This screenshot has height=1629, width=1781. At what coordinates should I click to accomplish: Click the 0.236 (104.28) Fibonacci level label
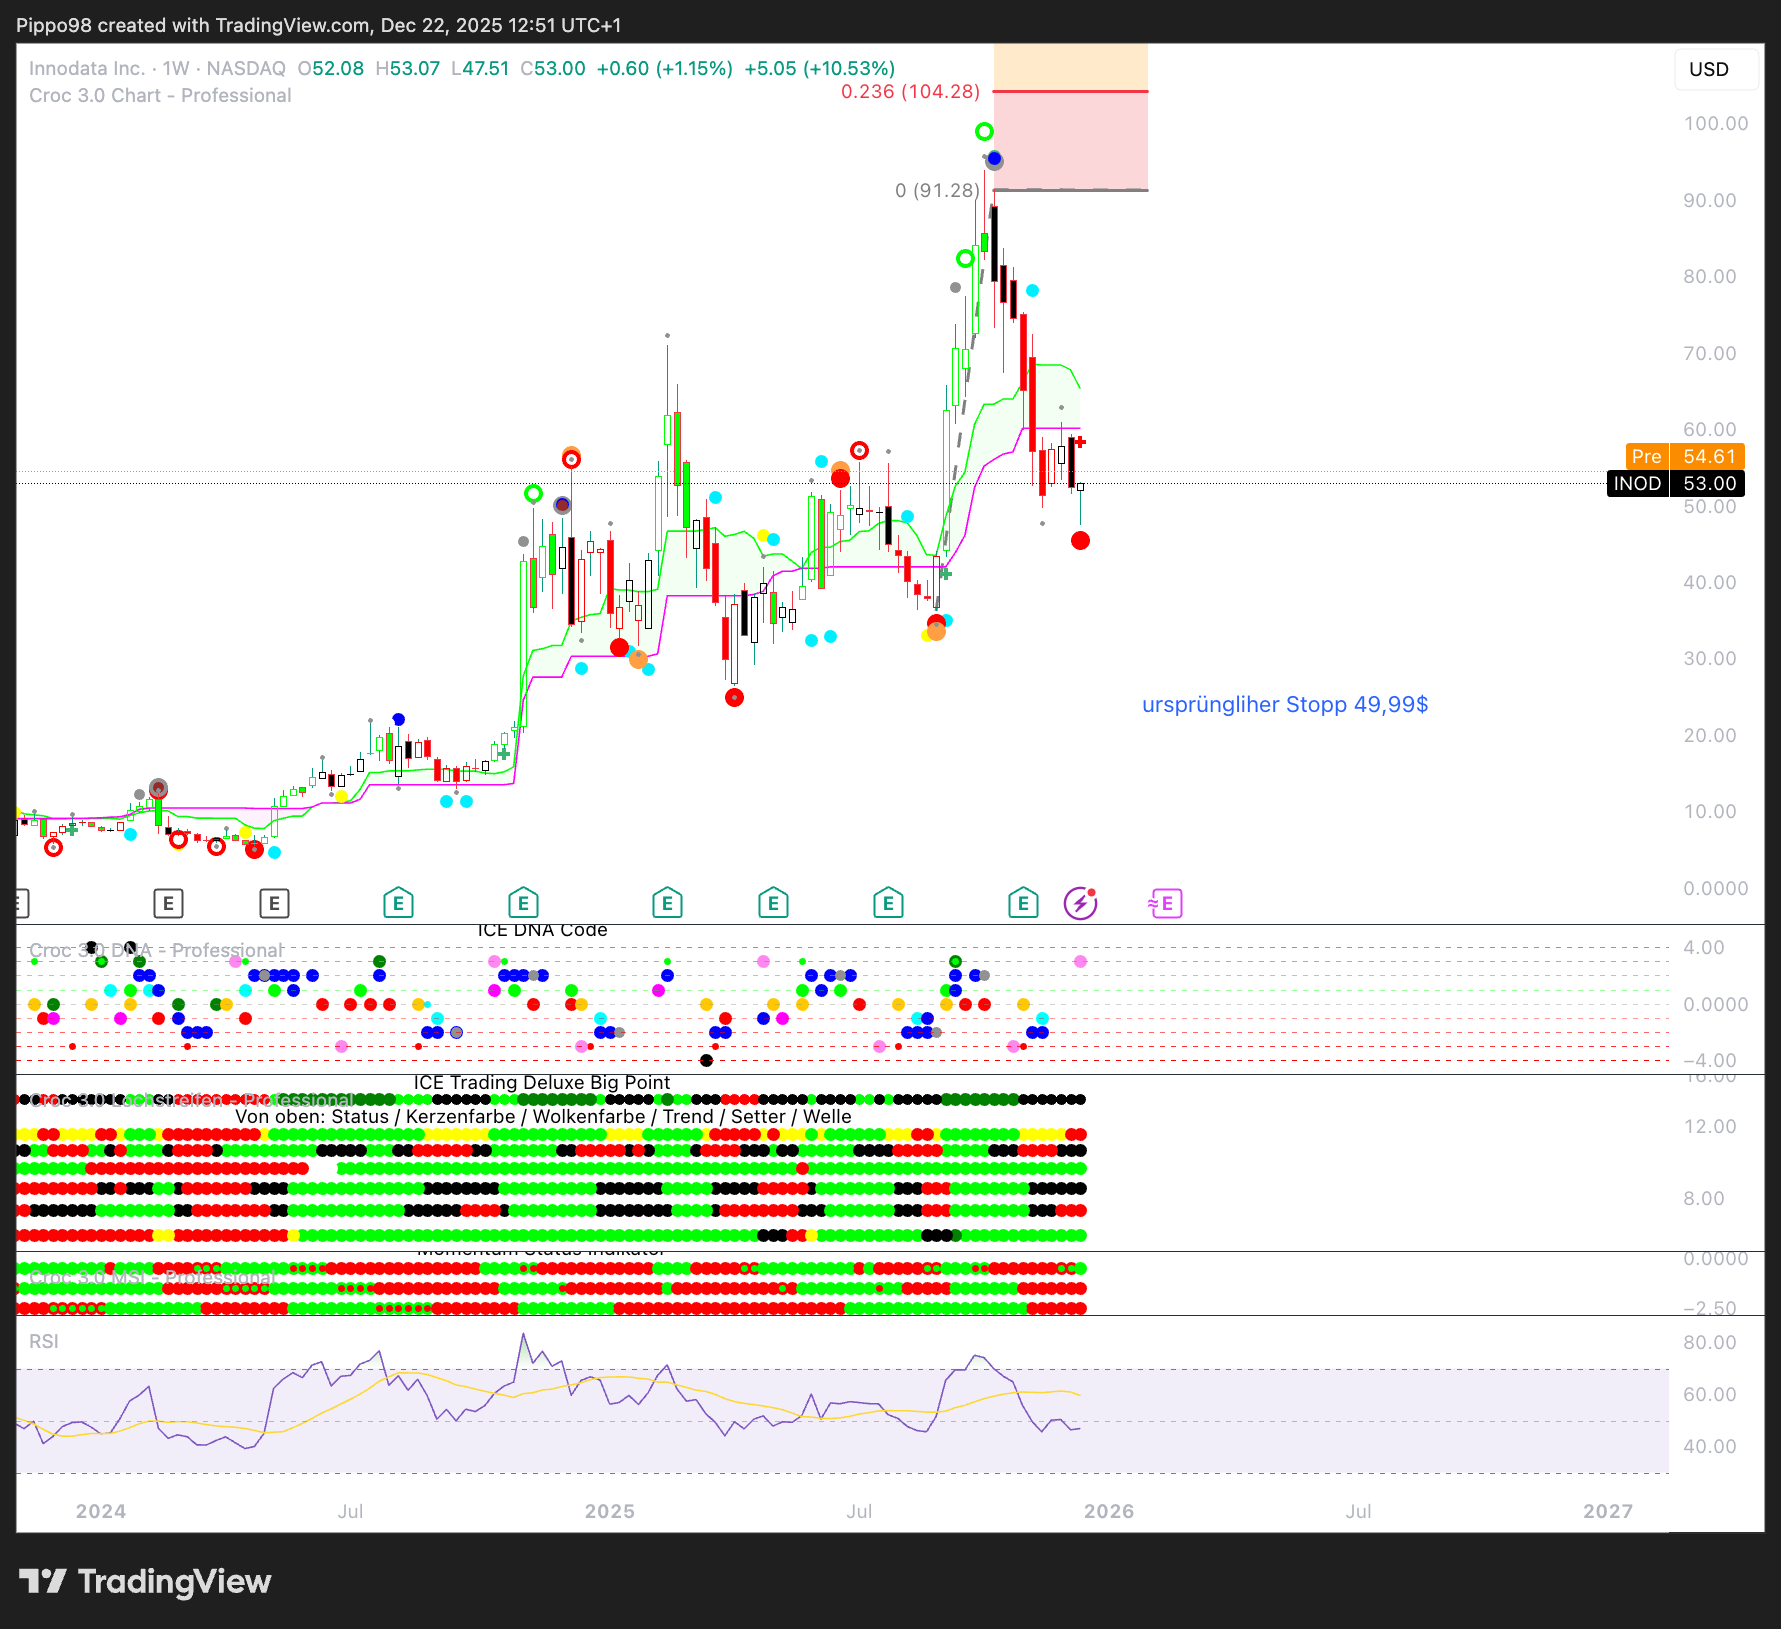pyautogui.click(x=910, y=91)
